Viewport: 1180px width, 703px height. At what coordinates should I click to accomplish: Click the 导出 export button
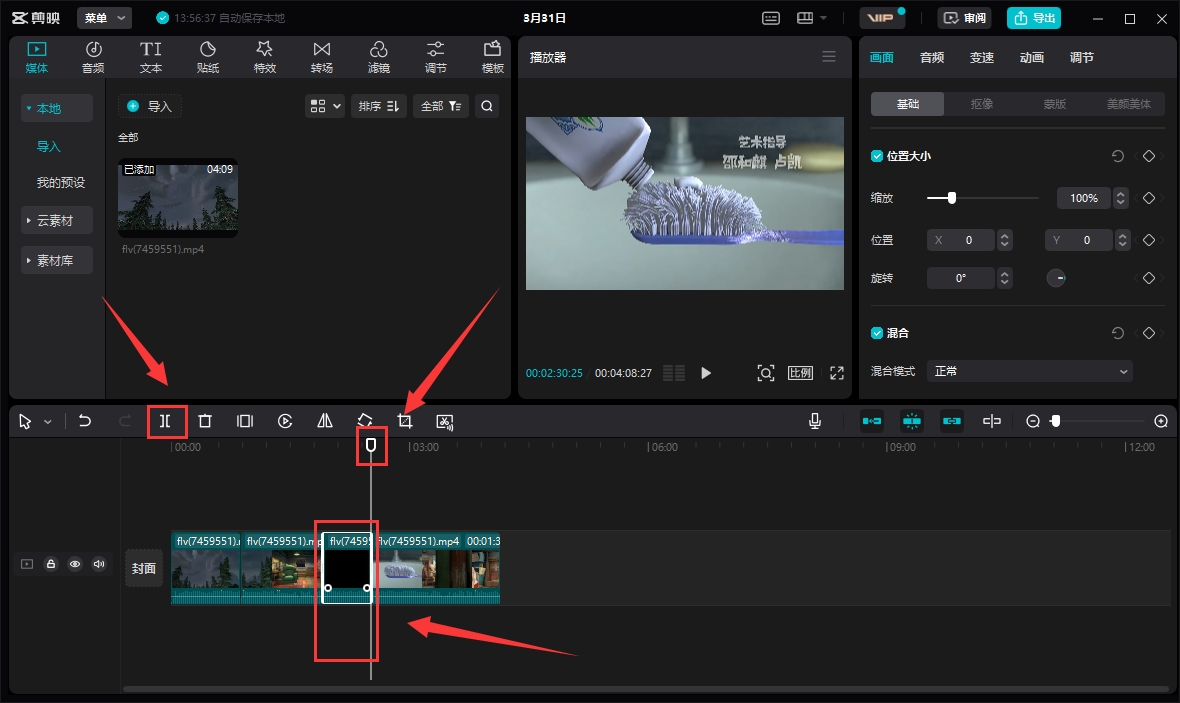pos(1033,17)
